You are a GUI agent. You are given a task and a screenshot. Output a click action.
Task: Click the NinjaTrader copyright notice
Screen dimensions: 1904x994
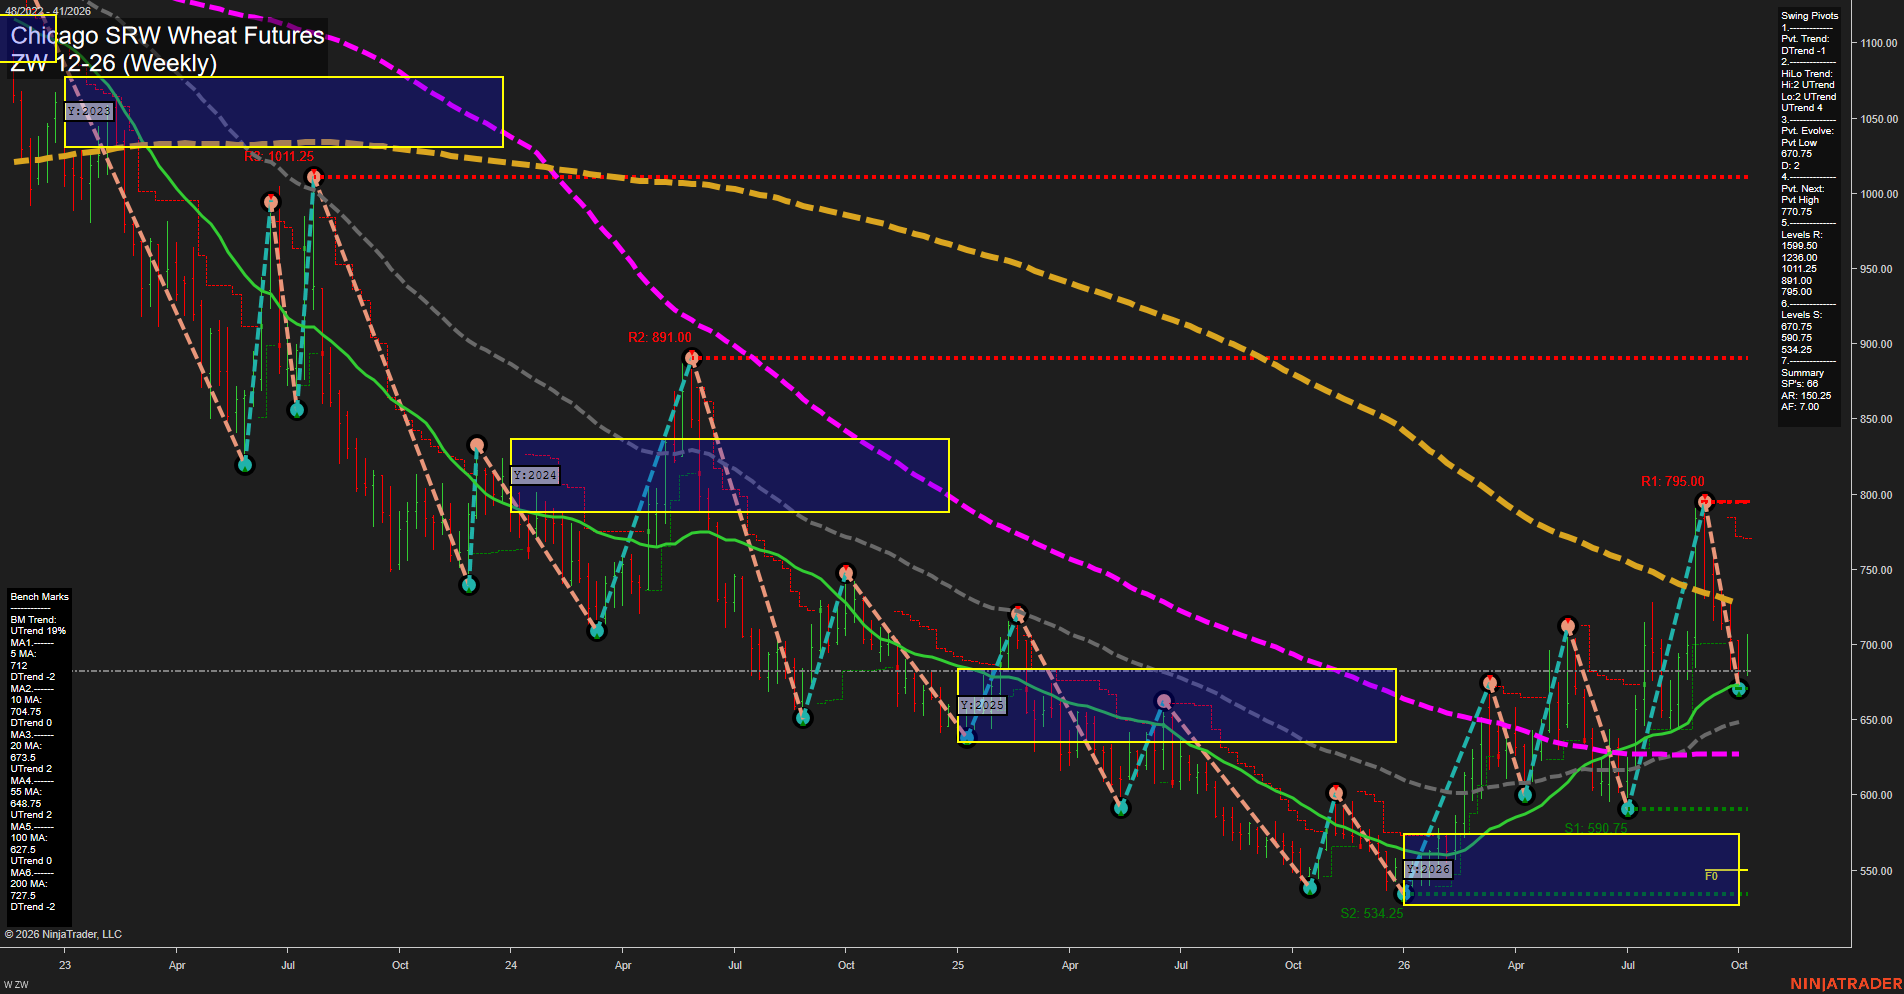pos(63,934)
